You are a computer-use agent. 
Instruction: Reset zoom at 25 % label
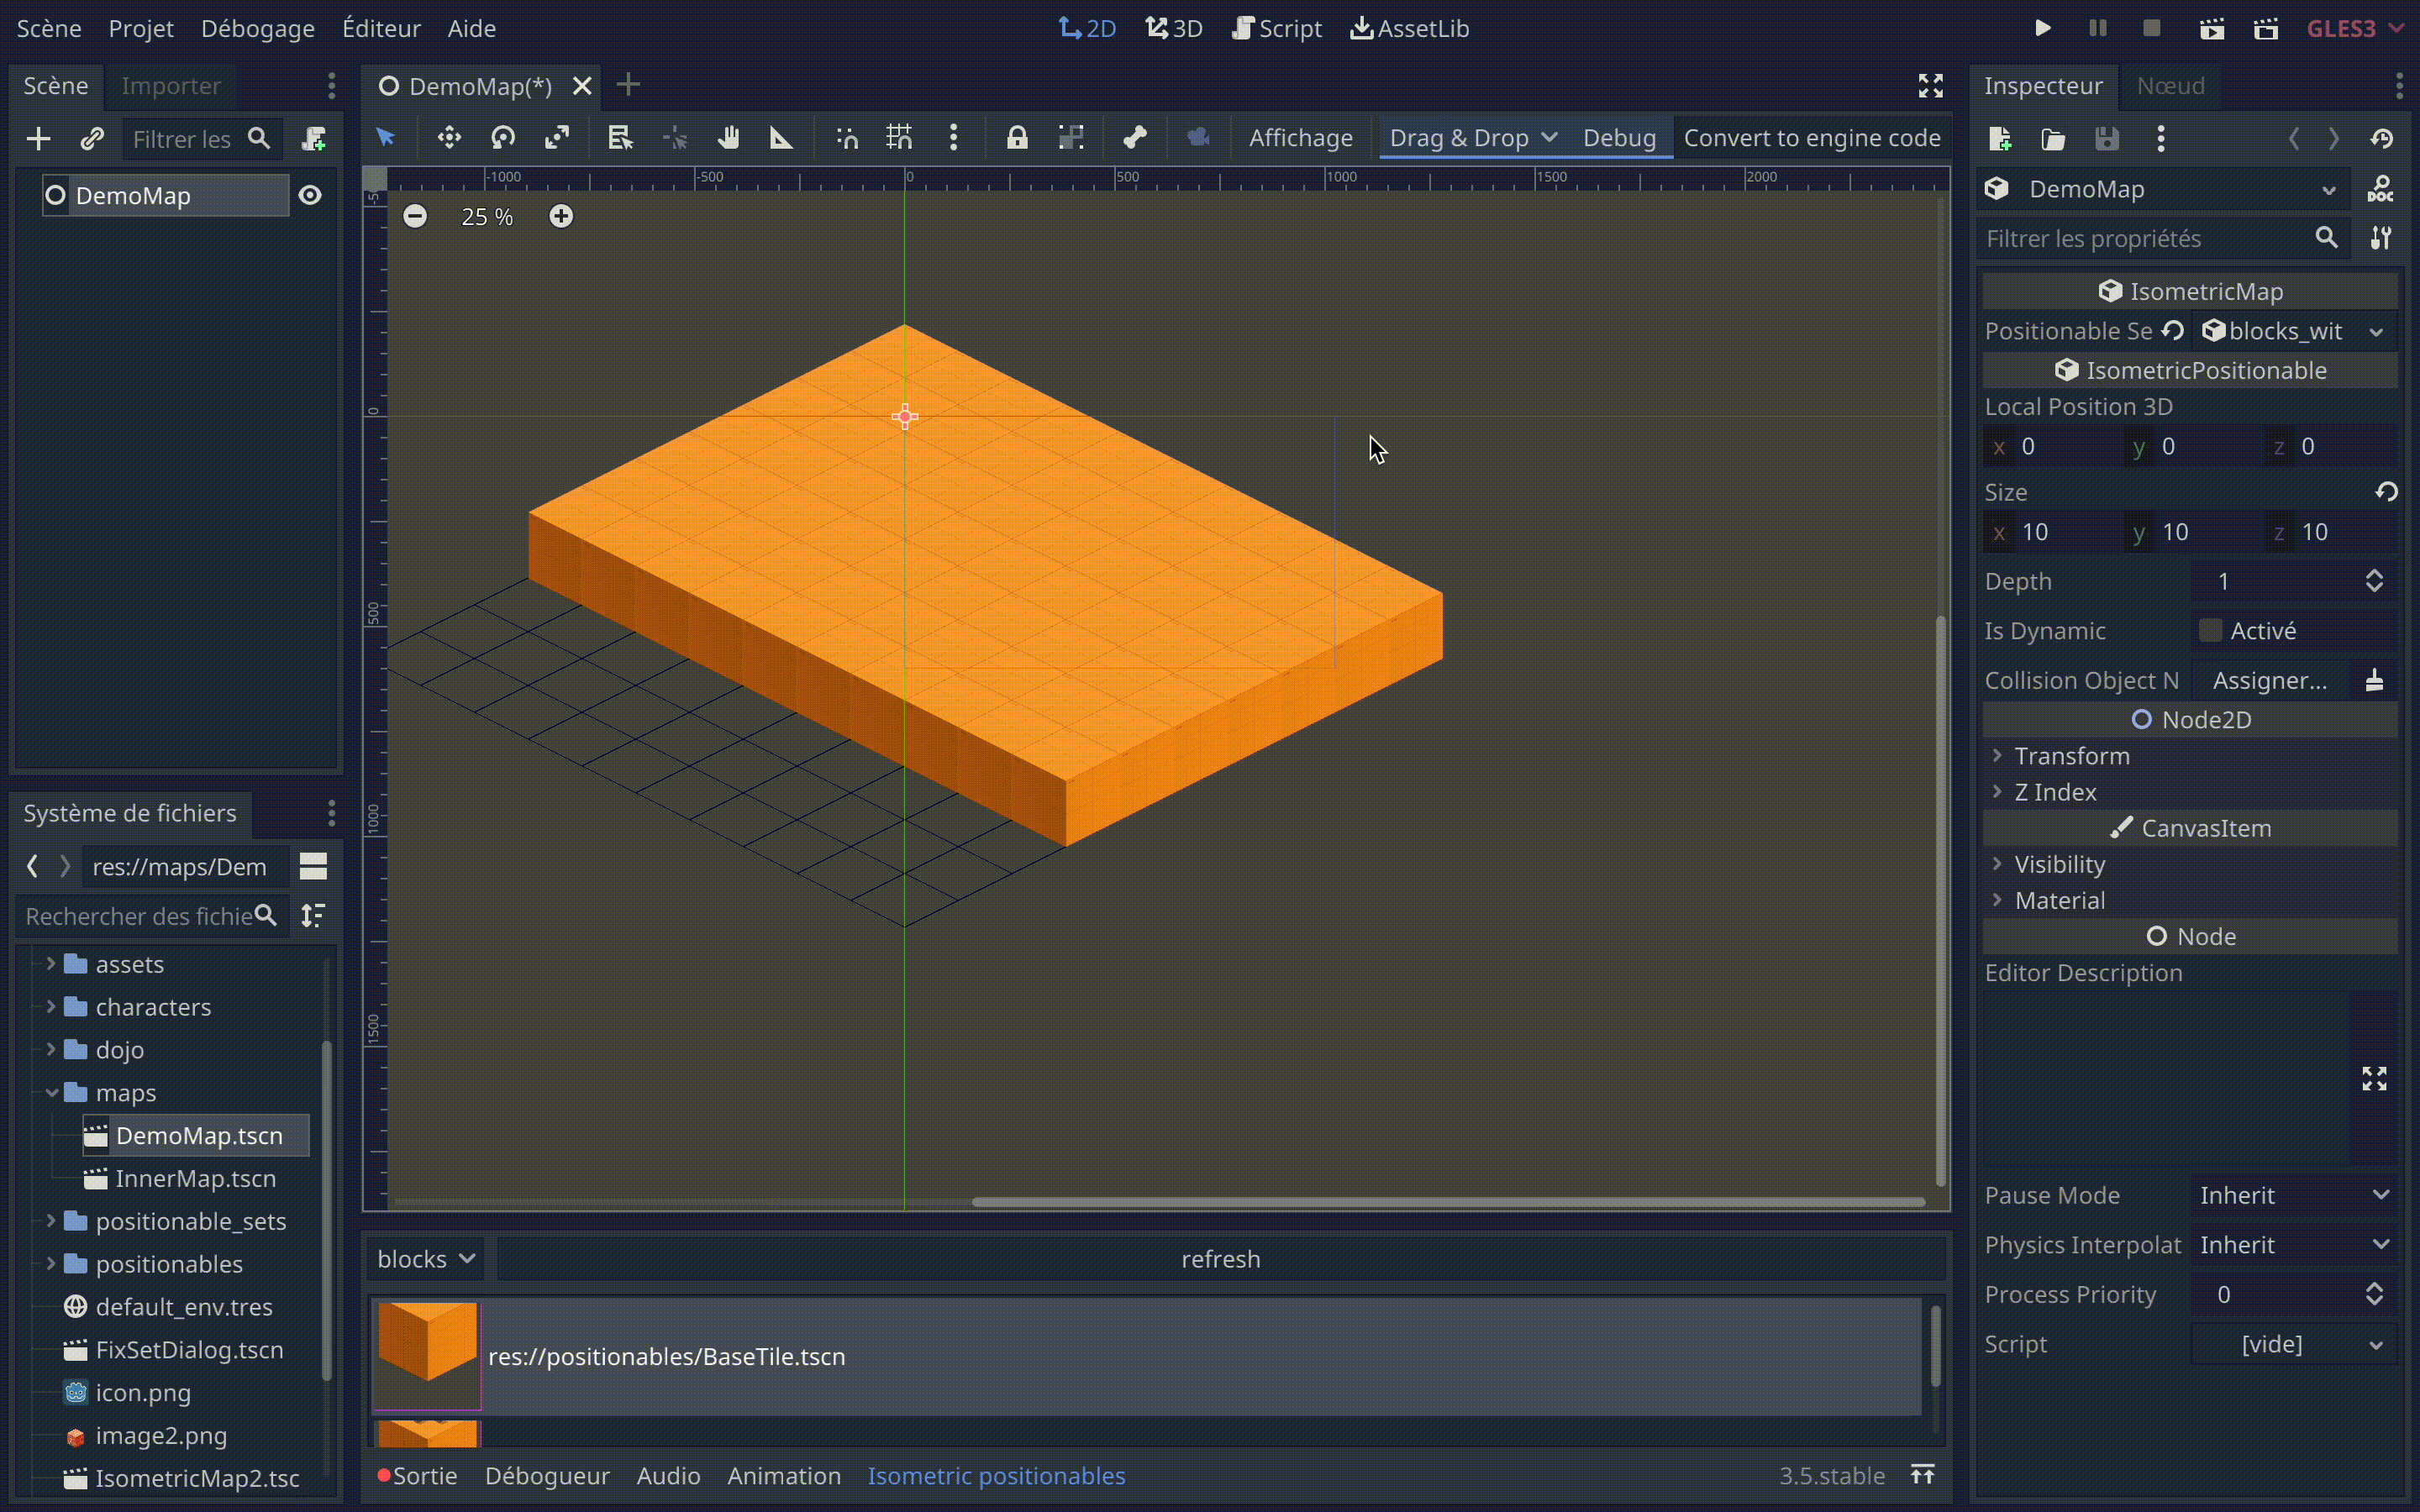tap(487, 217)
